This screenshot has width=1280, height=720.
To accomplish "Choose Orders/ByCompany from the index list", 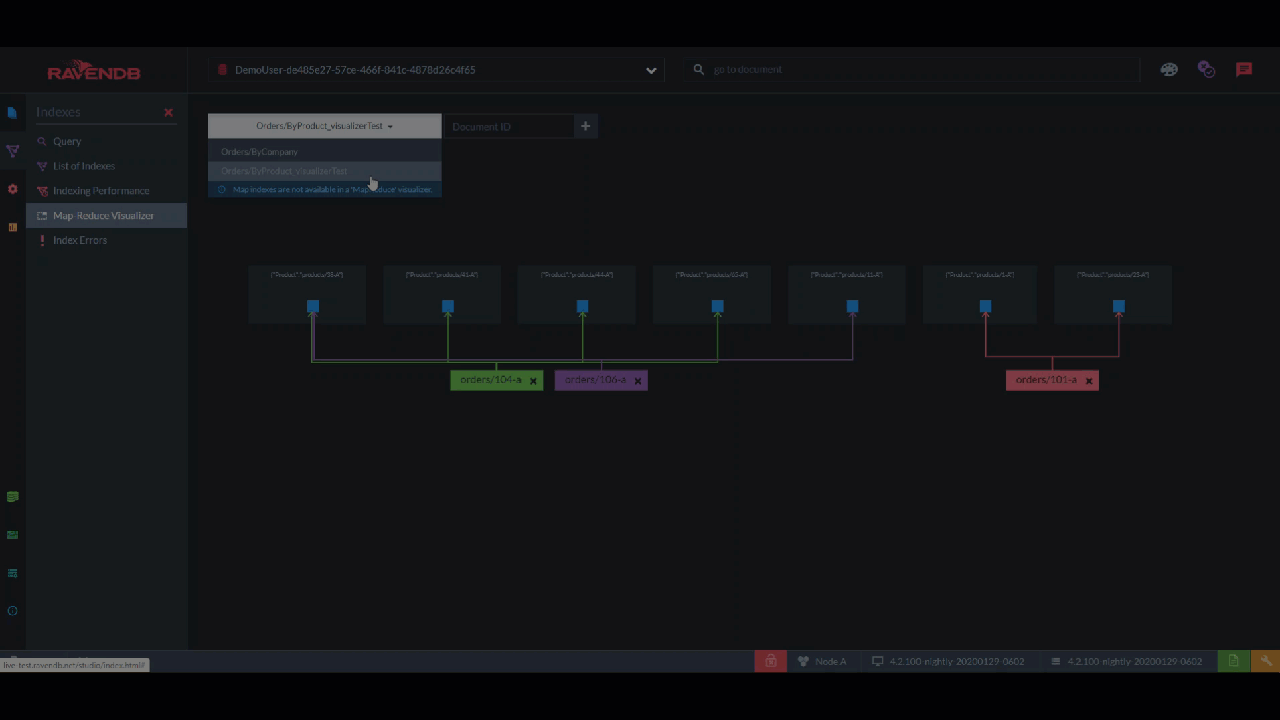I will coord(324,152).
